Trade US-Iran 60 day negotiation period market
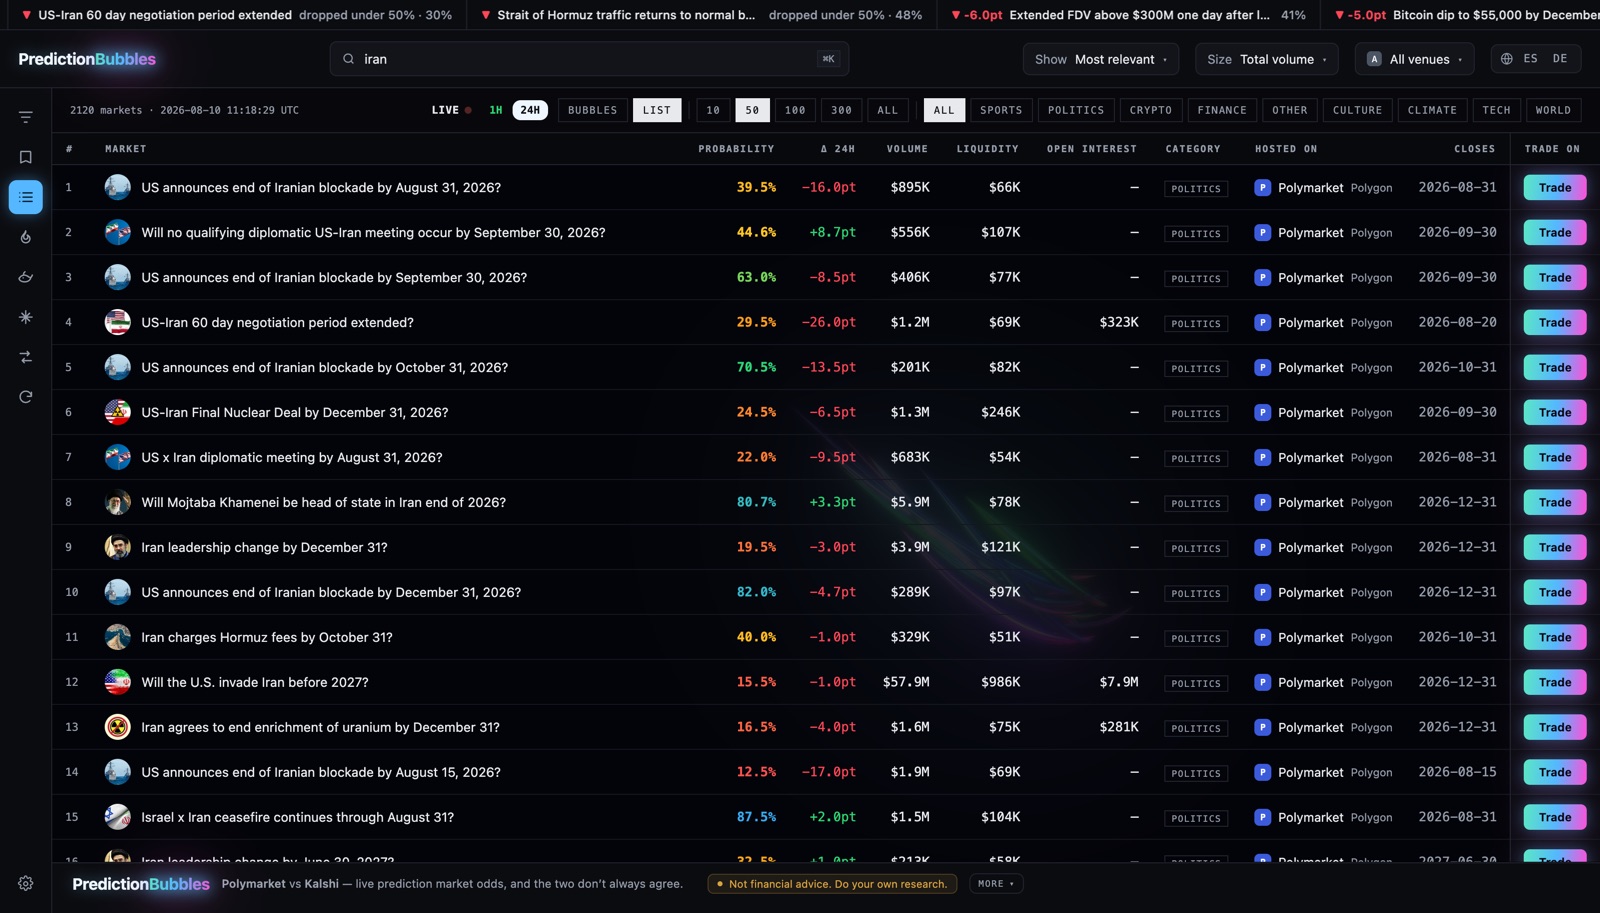 click(x=1555, y=322)
